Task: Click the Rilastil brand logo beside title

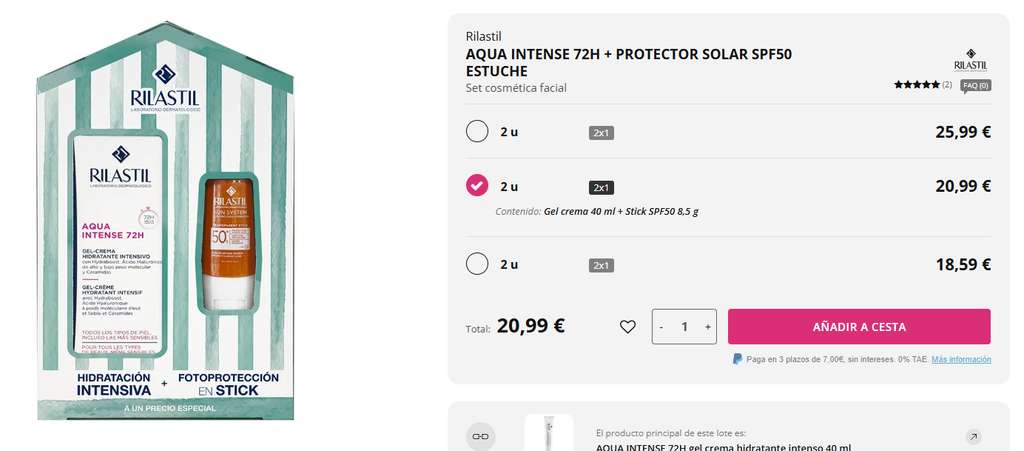Action: coord(970,59)
